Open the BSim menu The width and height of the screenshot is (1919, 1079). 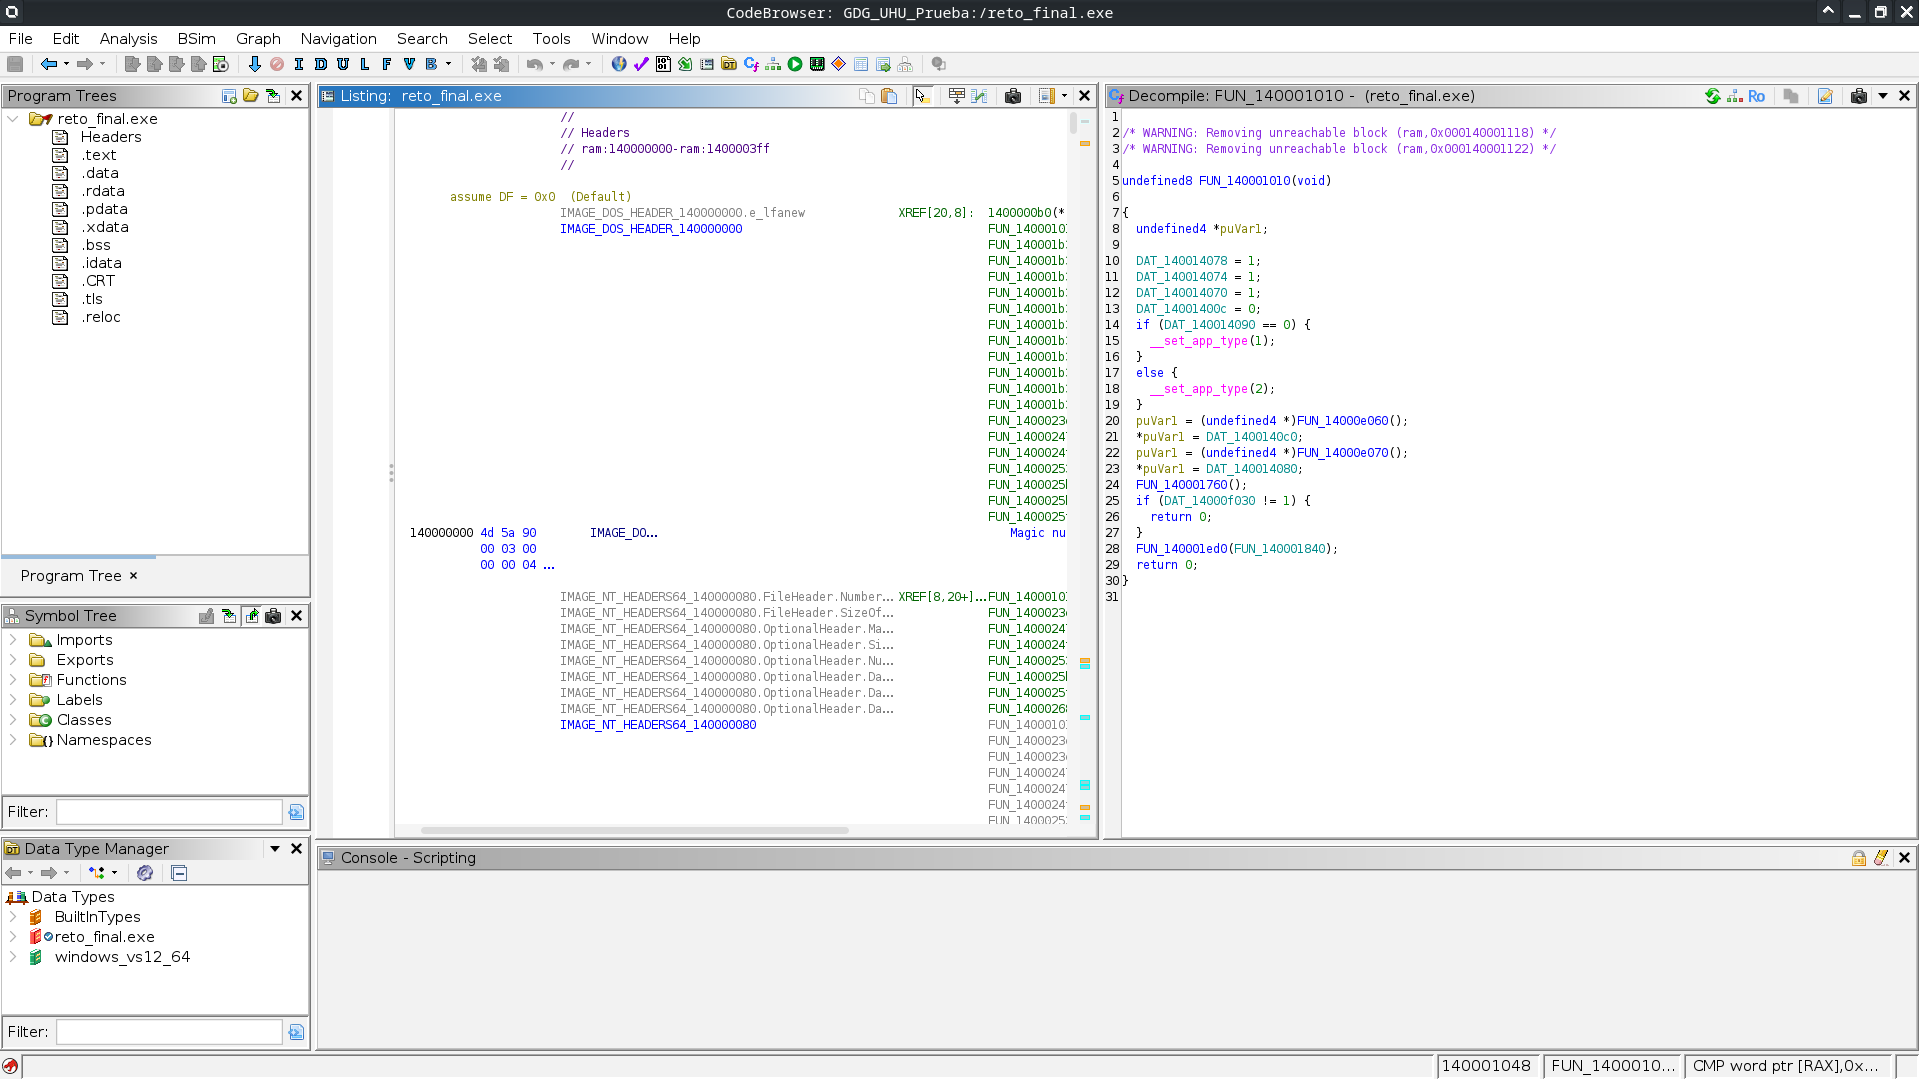[x=196, y=39]
